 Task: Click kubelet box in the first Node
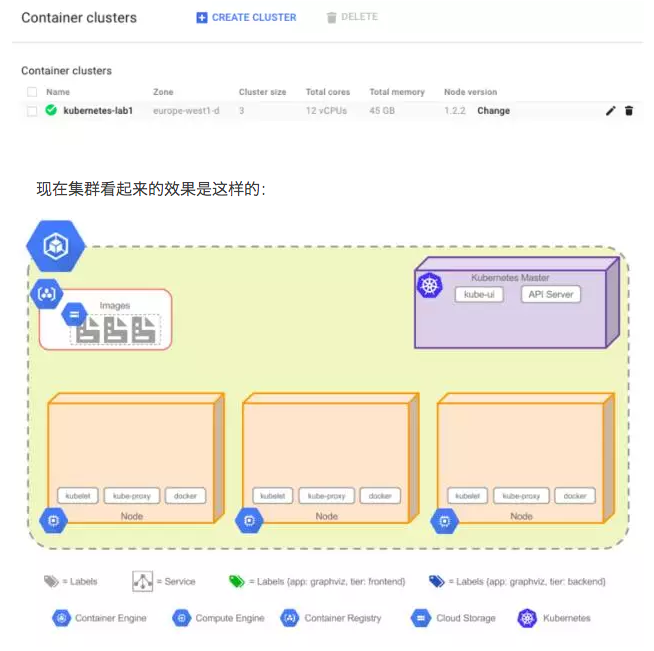coord(78,496)
